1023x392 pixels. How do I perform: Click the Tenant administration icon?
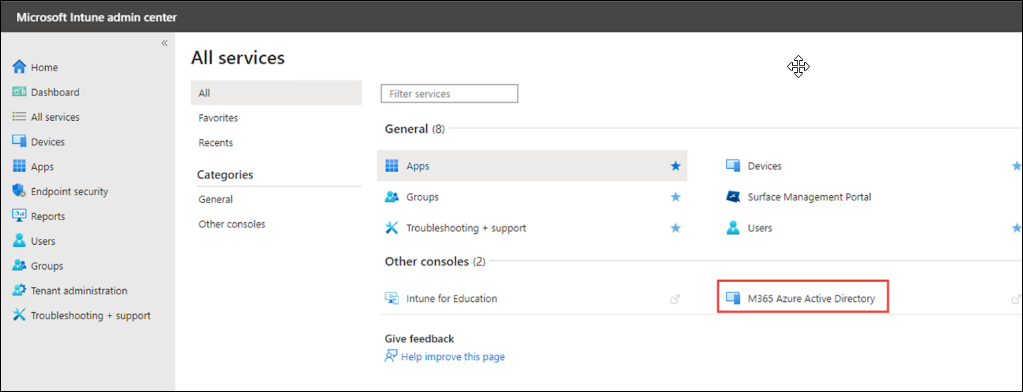(19, 290)
